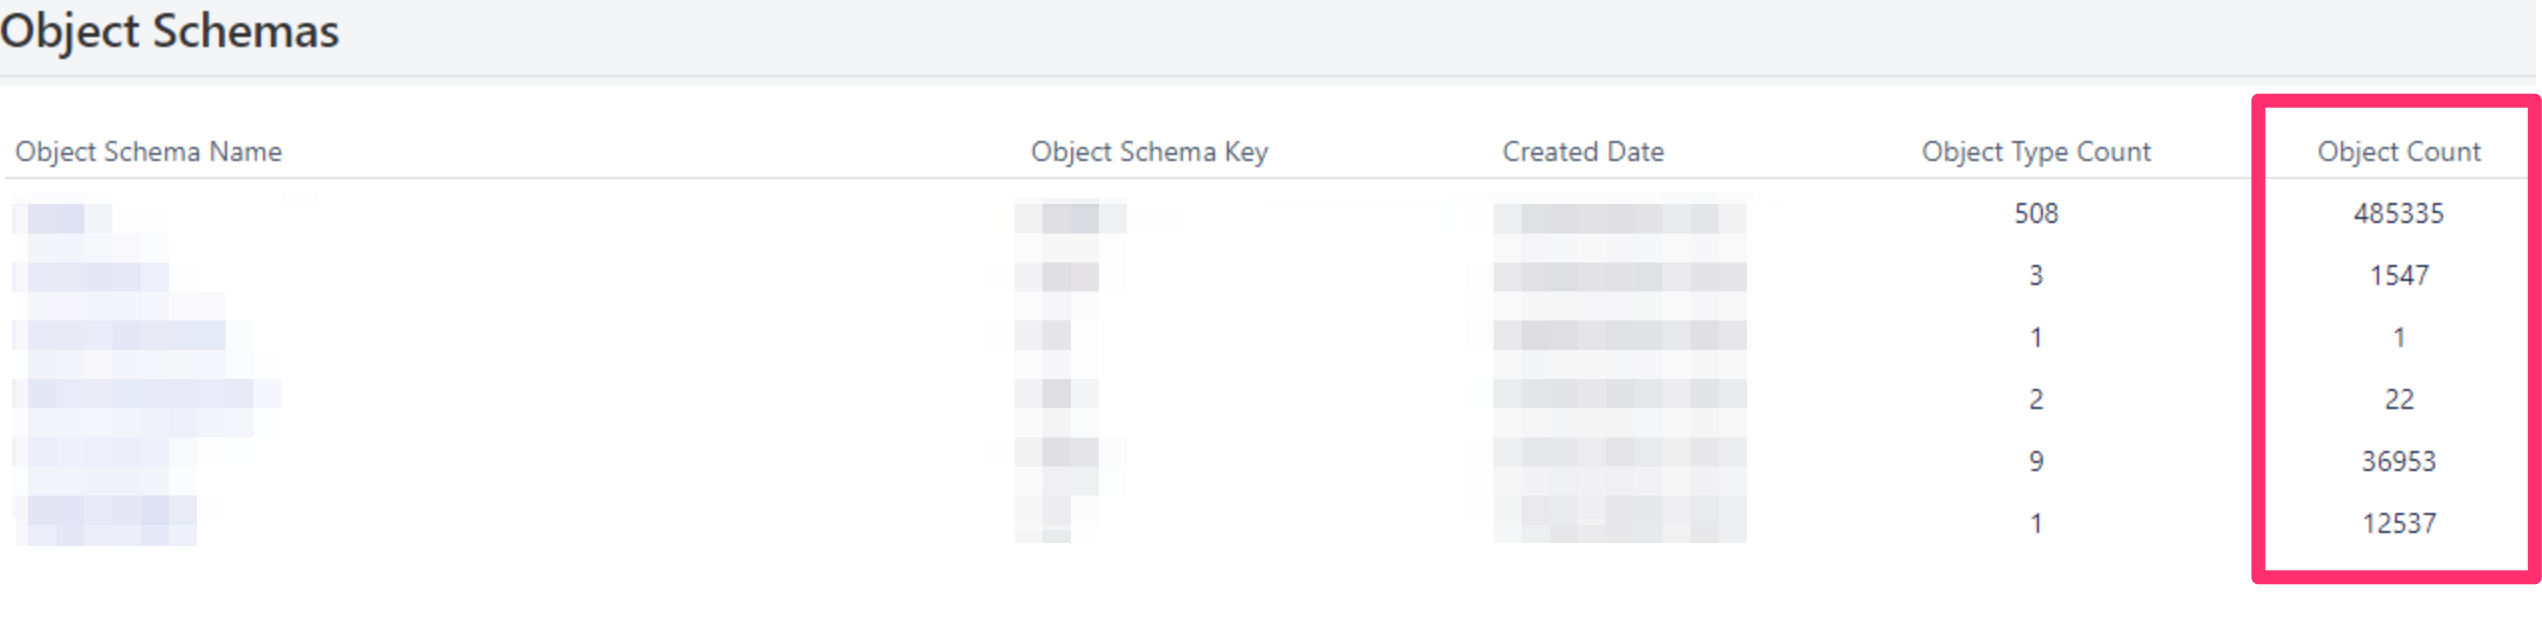This screenshot has height=626, width=2542.
Task: Click the Object Count column header
Action: click(2398, 152)
